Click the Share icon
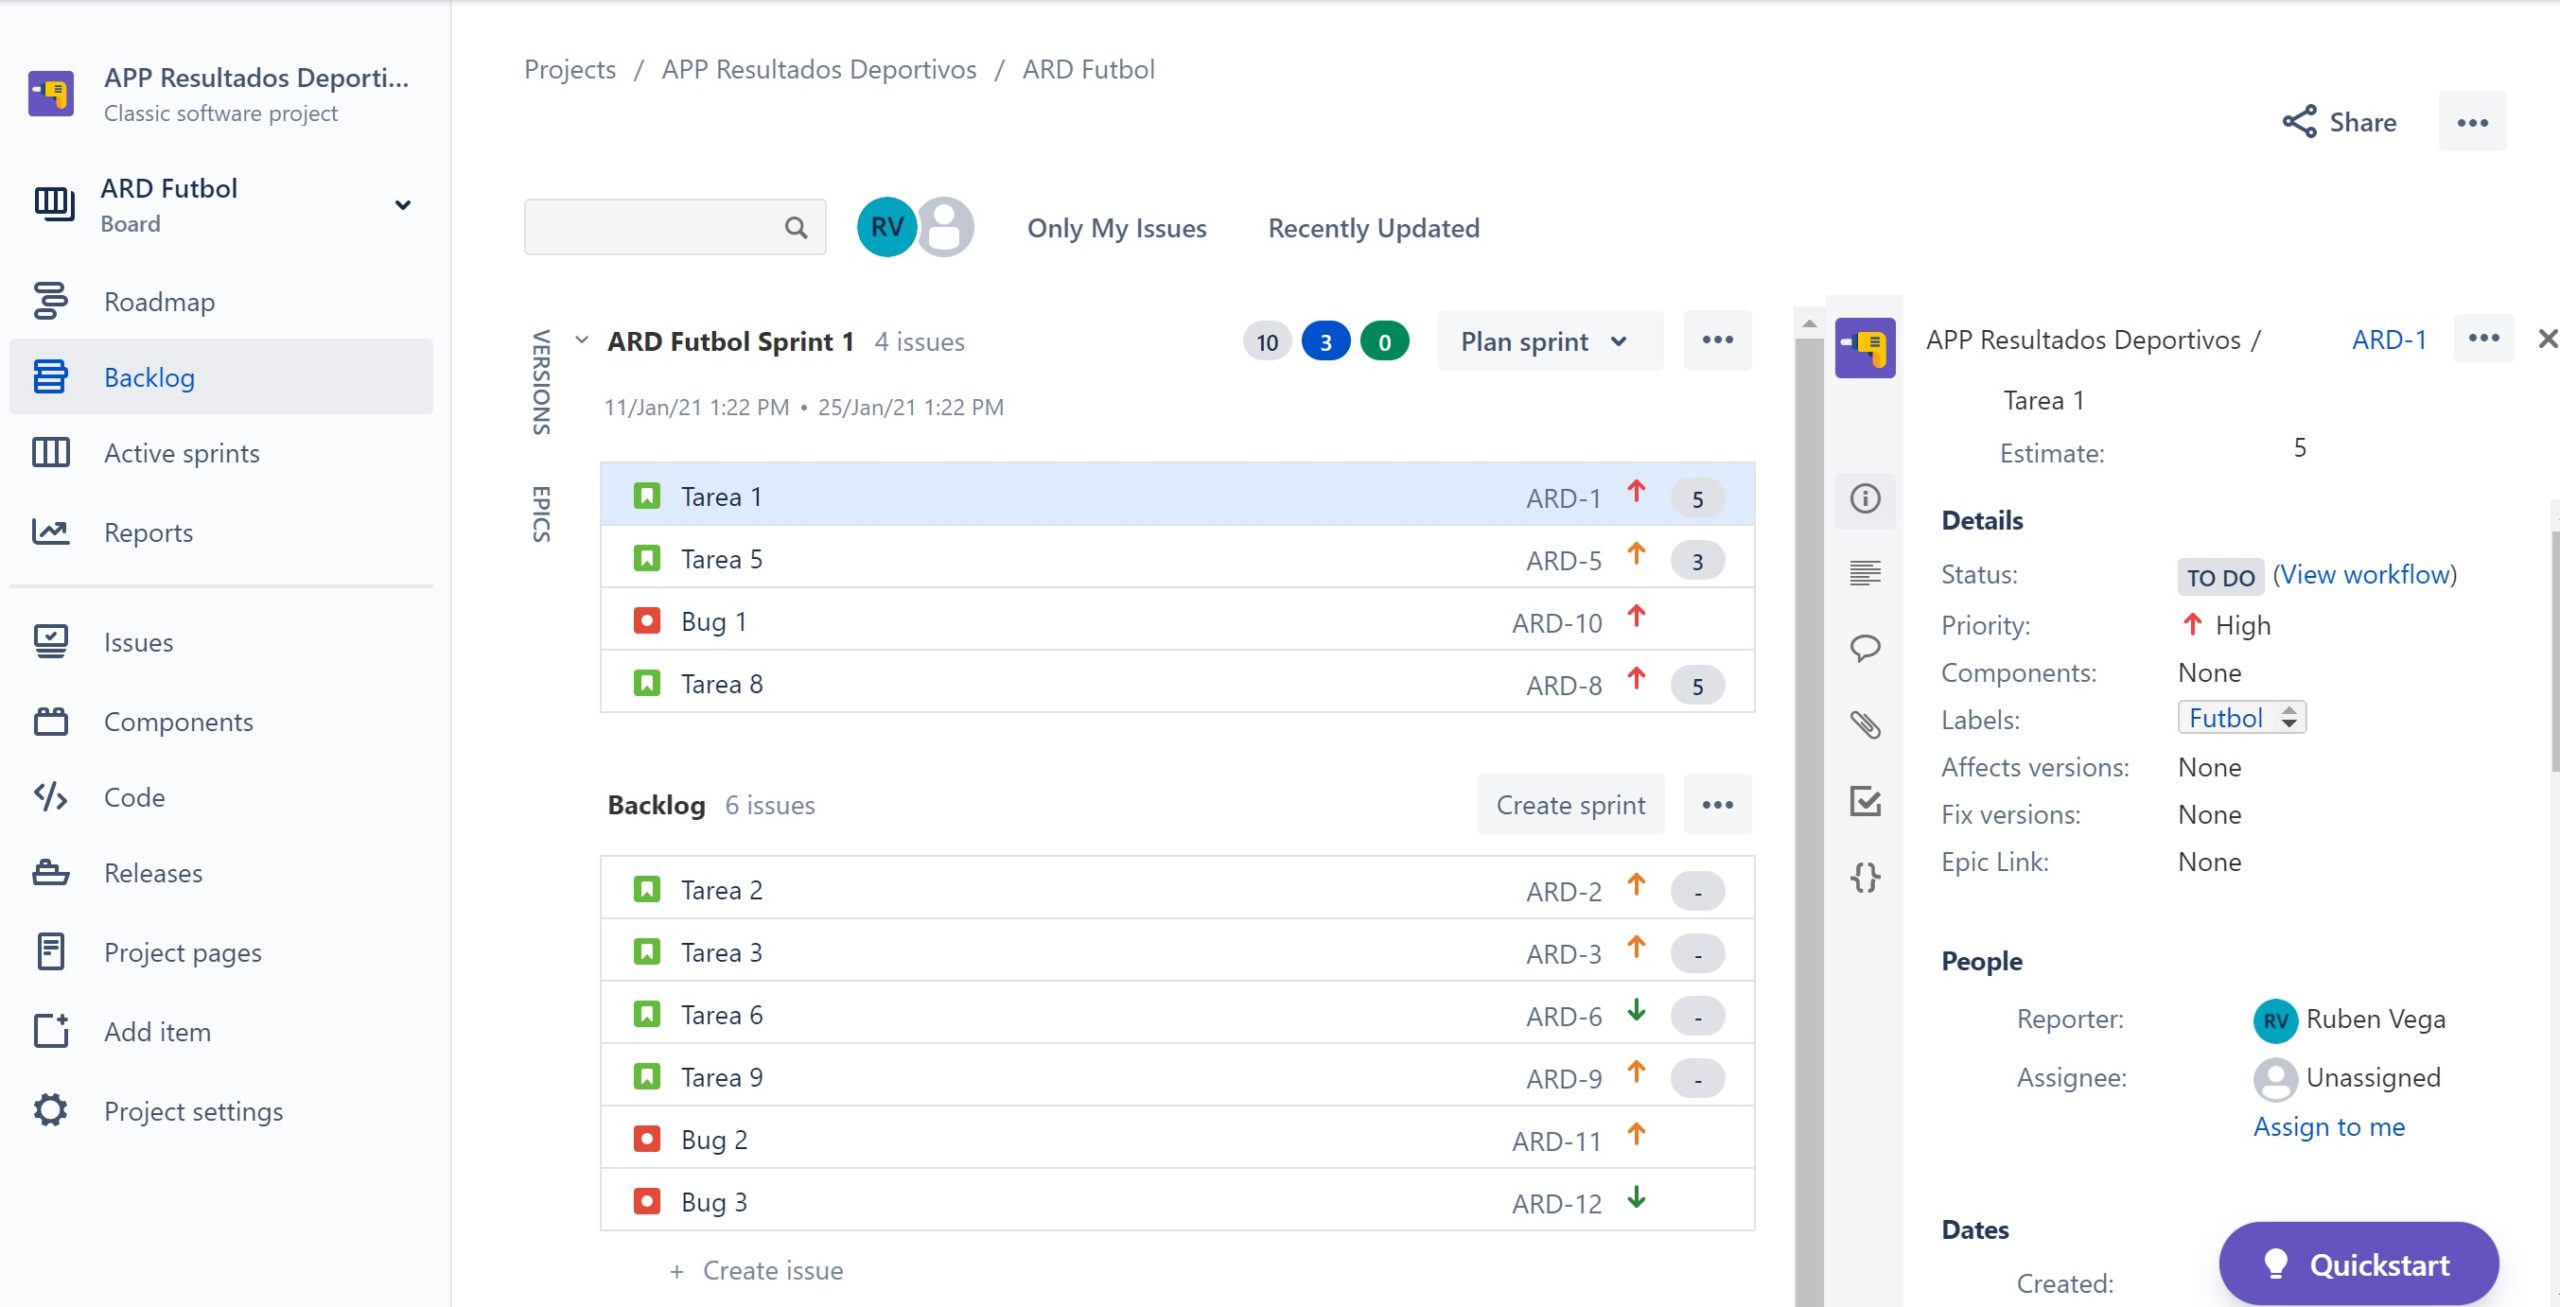 point(2299,122)
